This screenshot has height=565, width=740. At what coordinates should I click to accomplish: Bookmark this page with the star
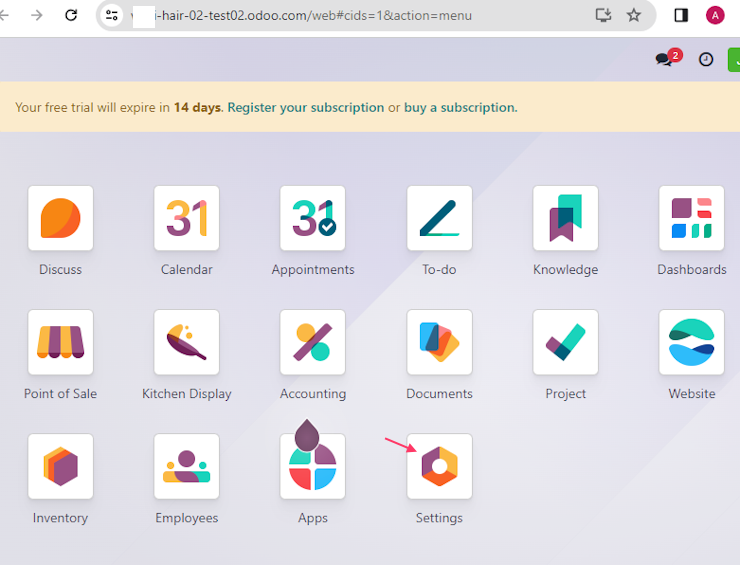coord(633,15)
